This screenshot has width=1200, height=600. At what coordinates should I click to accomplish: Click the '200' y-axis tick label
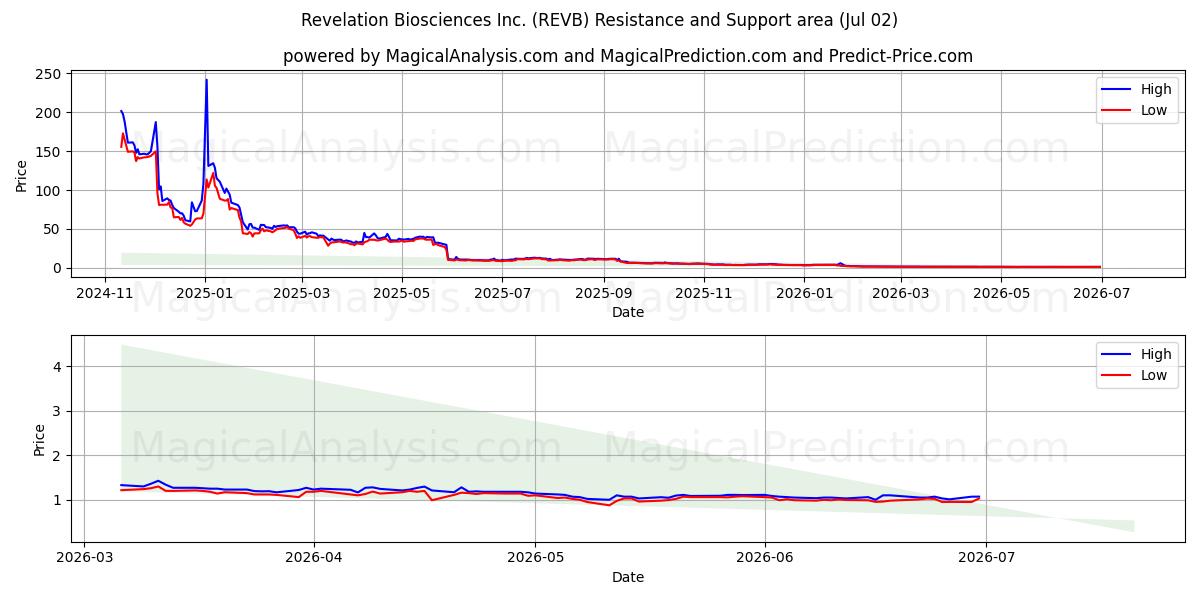pyautogui.click(x=50, y=113)
